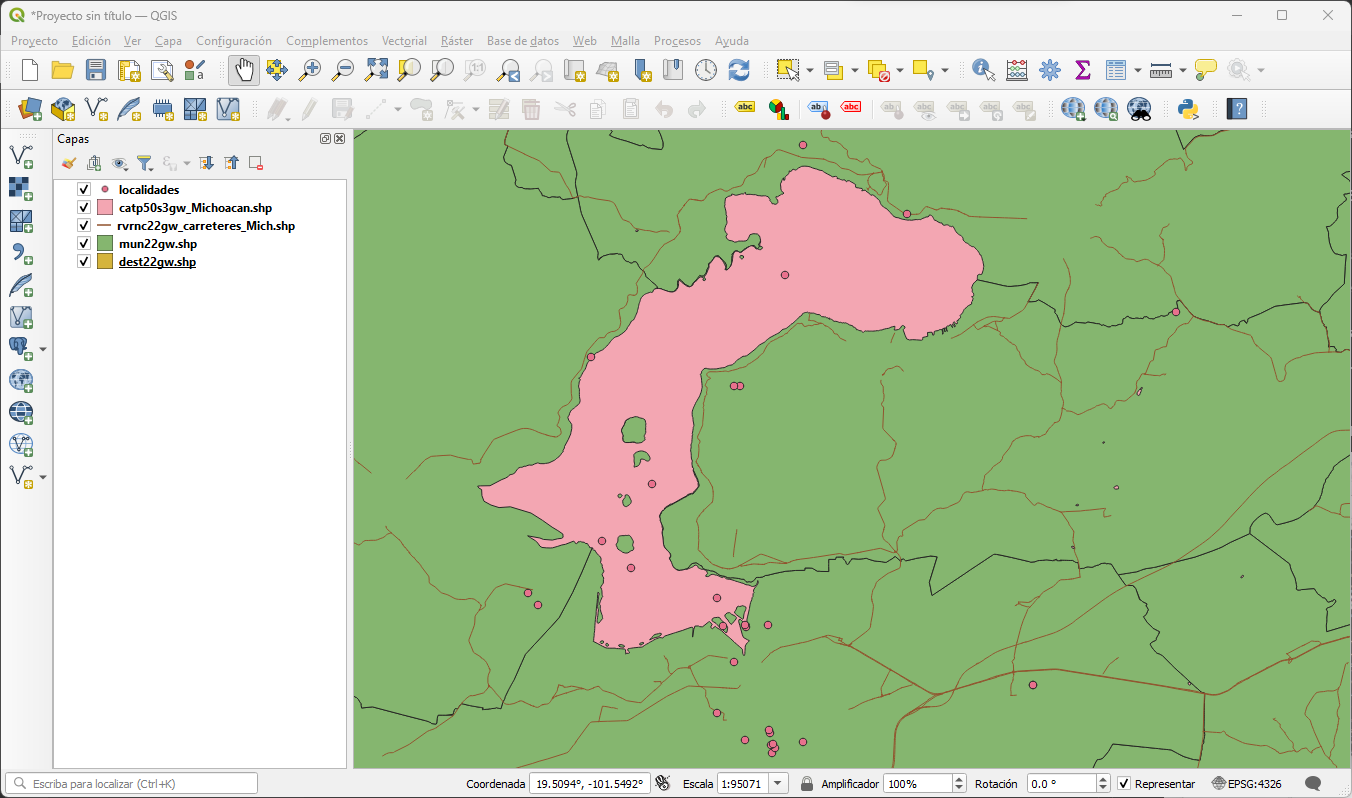Image resolution: width=1352 pixels, height=798 pixels.
Task: Save the project with the floppy disk icon
Action: [x=96, y=70]
